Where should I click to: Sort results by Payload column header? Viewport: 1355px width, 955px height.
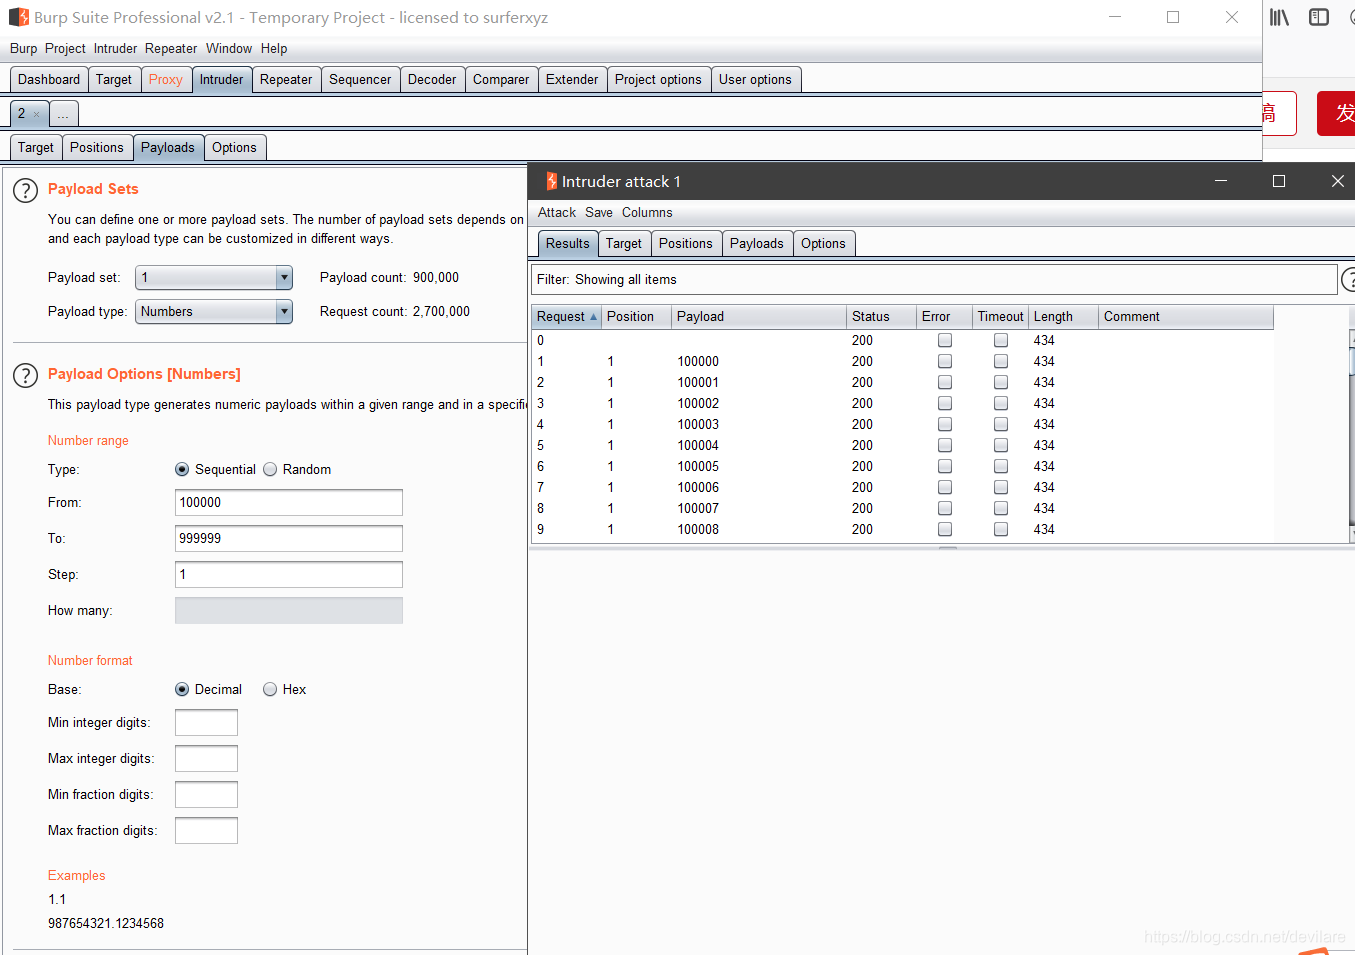pyautogui.click(x=759, y=317)
